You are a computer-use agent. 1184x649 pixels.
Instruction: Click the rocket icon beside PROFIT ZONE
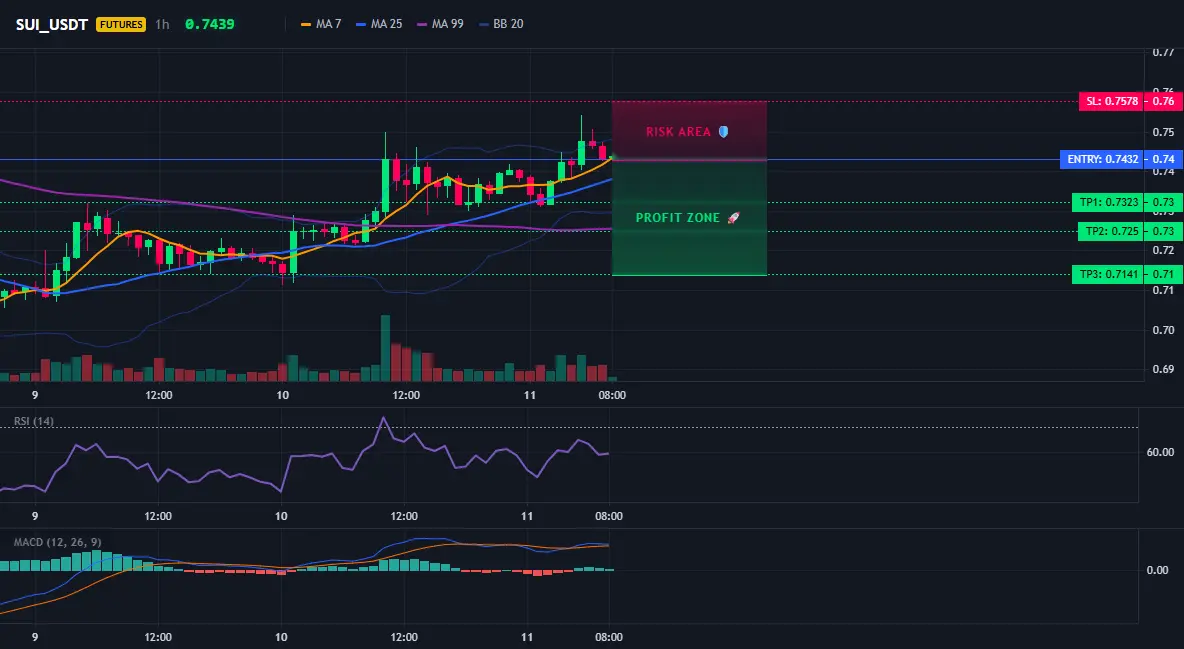click(733, 218)
